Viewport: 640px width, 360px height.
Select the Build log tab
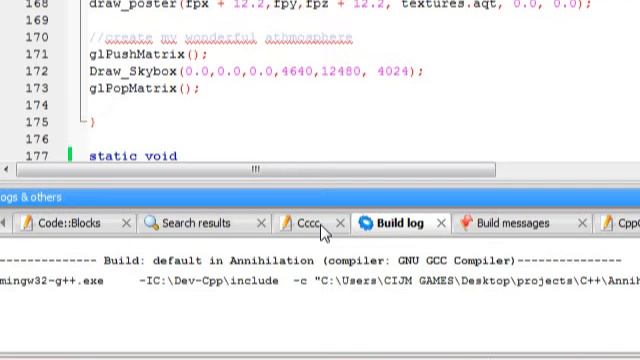click(x=400, y=223)
